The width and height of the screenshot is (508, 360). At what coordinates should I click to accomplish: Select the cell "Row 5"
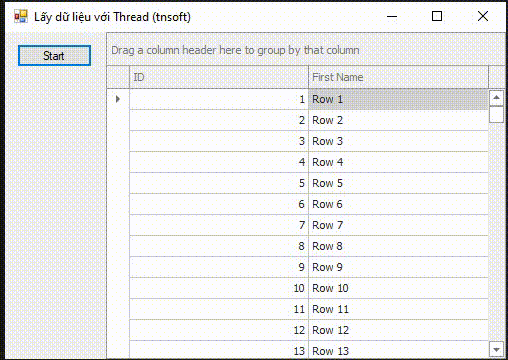point(398,183)
